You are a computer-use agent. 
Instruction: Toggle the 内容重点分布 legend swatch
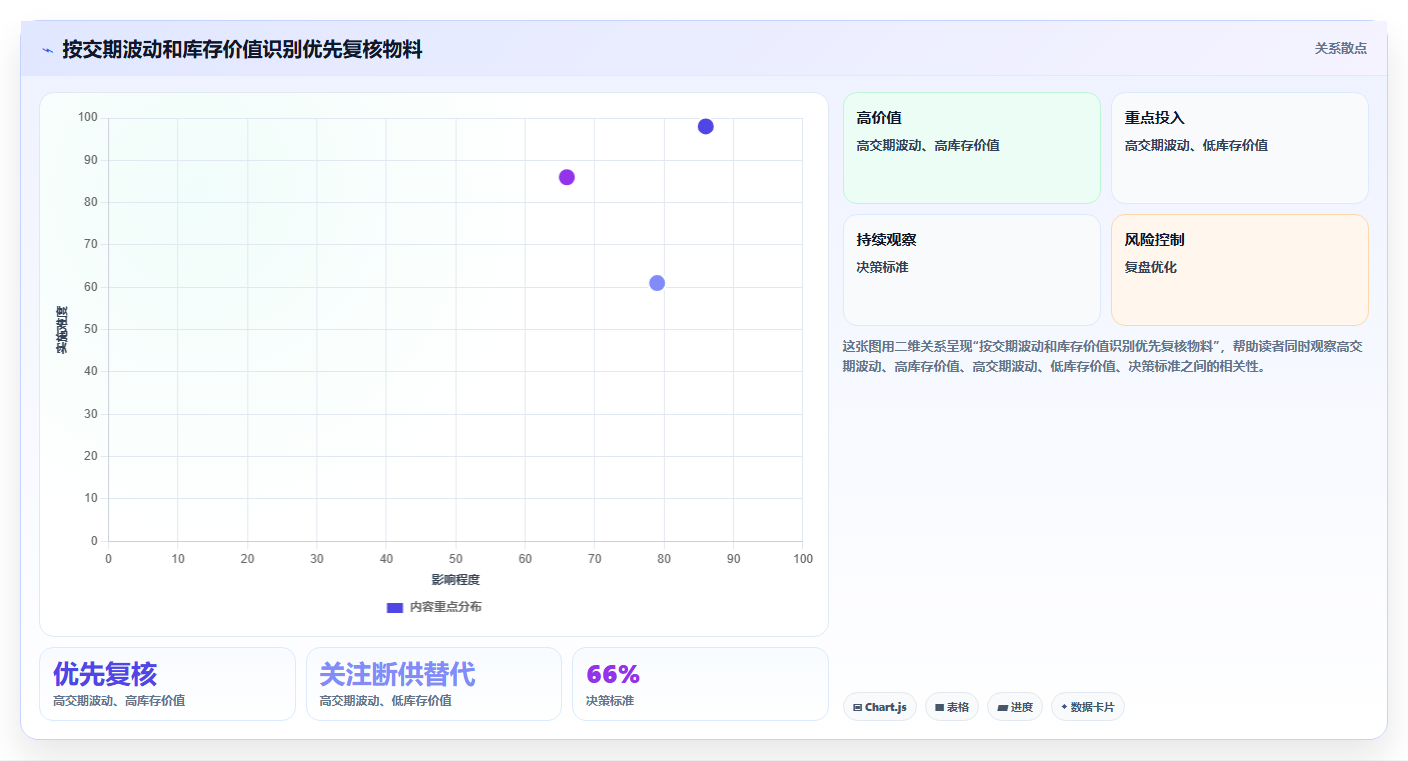[394, 607]
